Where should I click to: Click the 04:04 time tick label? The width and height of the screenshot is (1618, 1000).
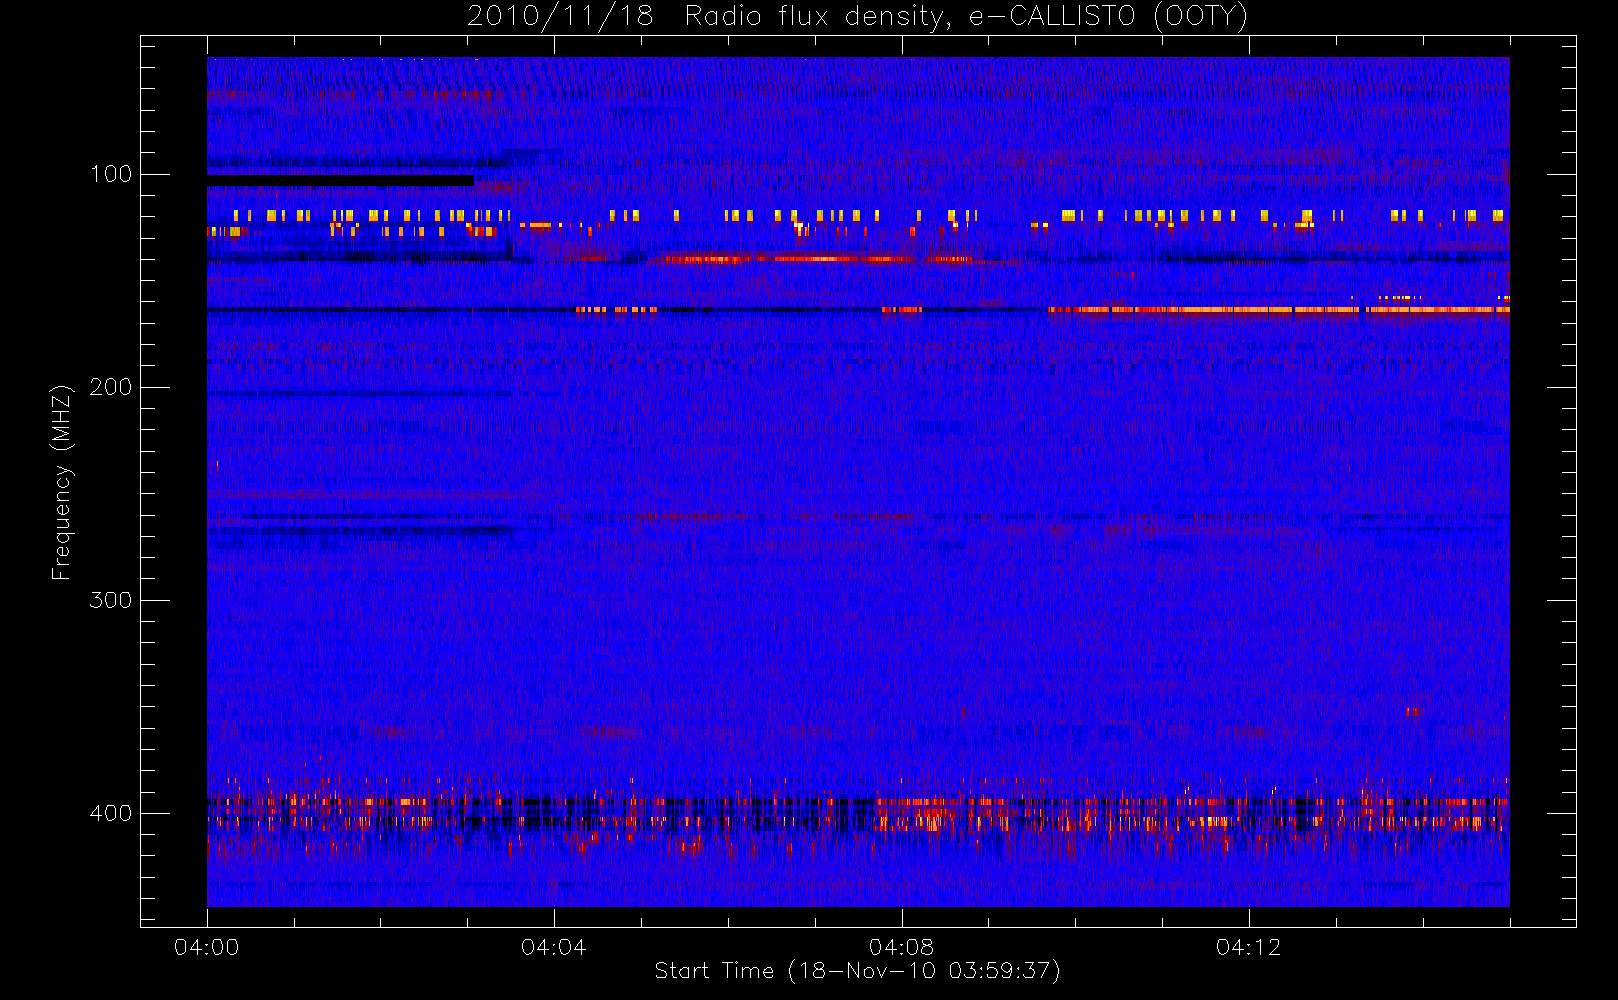tap(554, 947)
